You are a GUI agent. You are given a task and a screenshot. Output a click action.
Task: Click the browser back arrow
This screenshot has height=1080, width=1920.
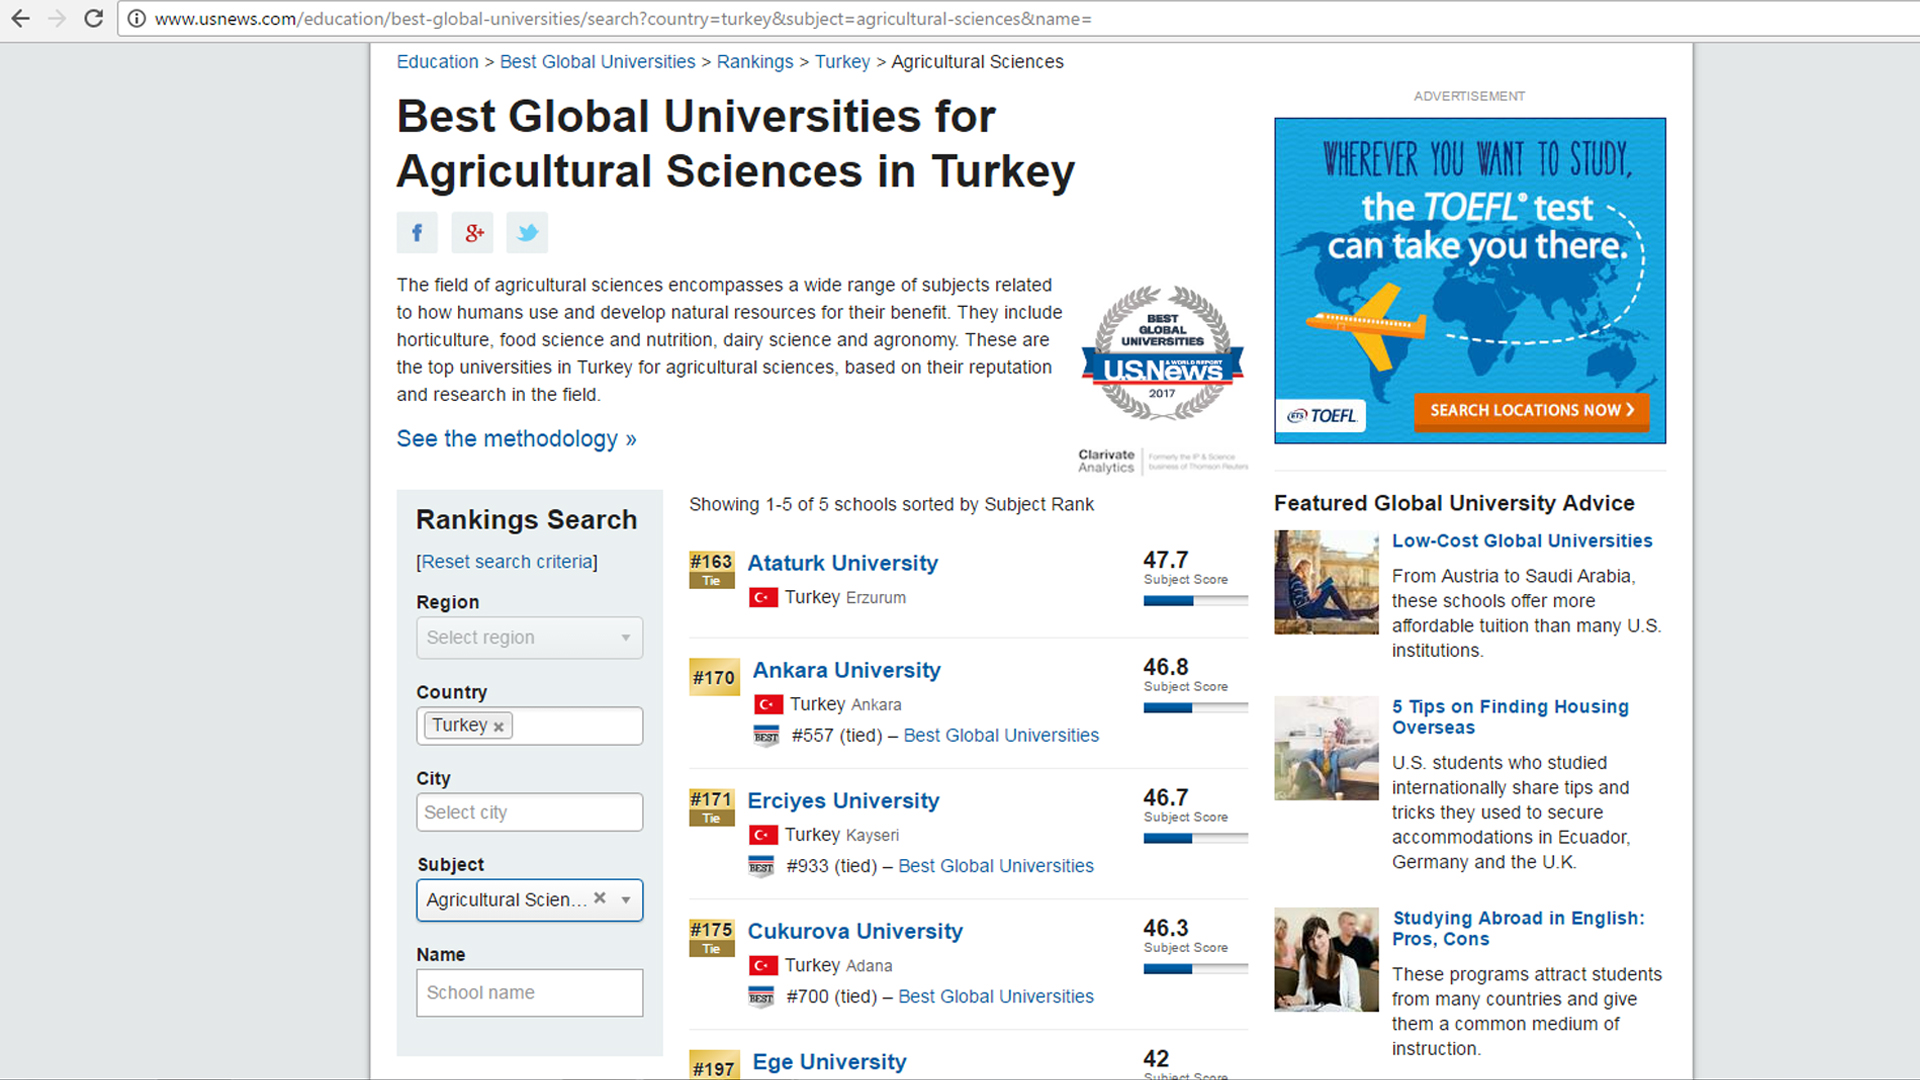click(x=21, y=19)
